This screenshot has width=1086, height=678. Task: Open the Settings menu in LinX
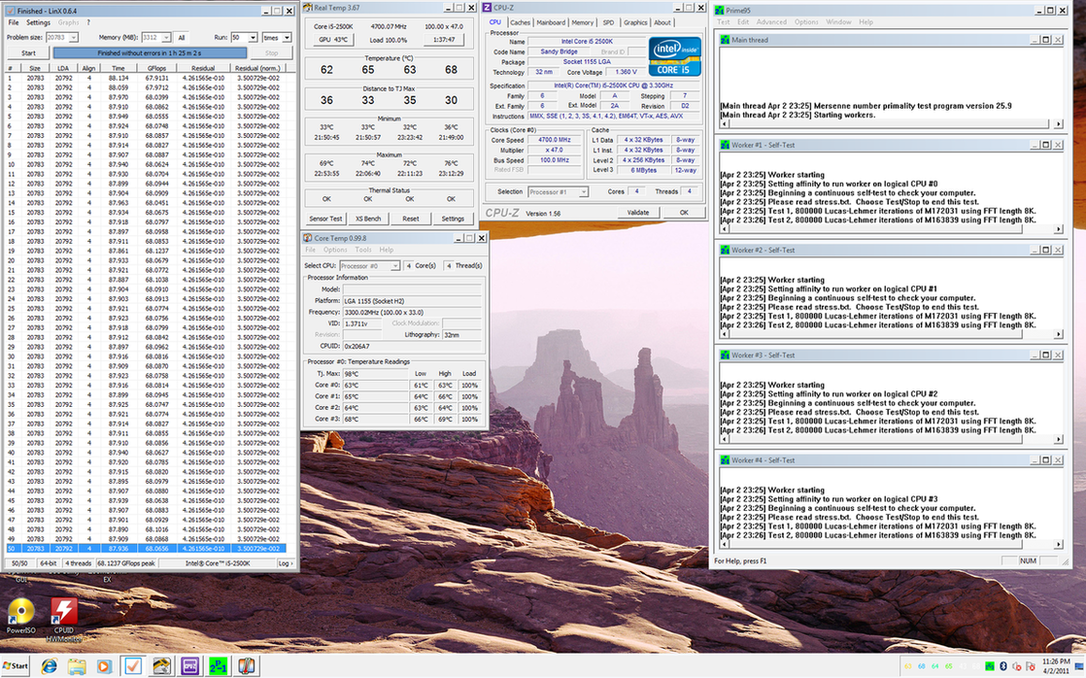click(38, 22)
